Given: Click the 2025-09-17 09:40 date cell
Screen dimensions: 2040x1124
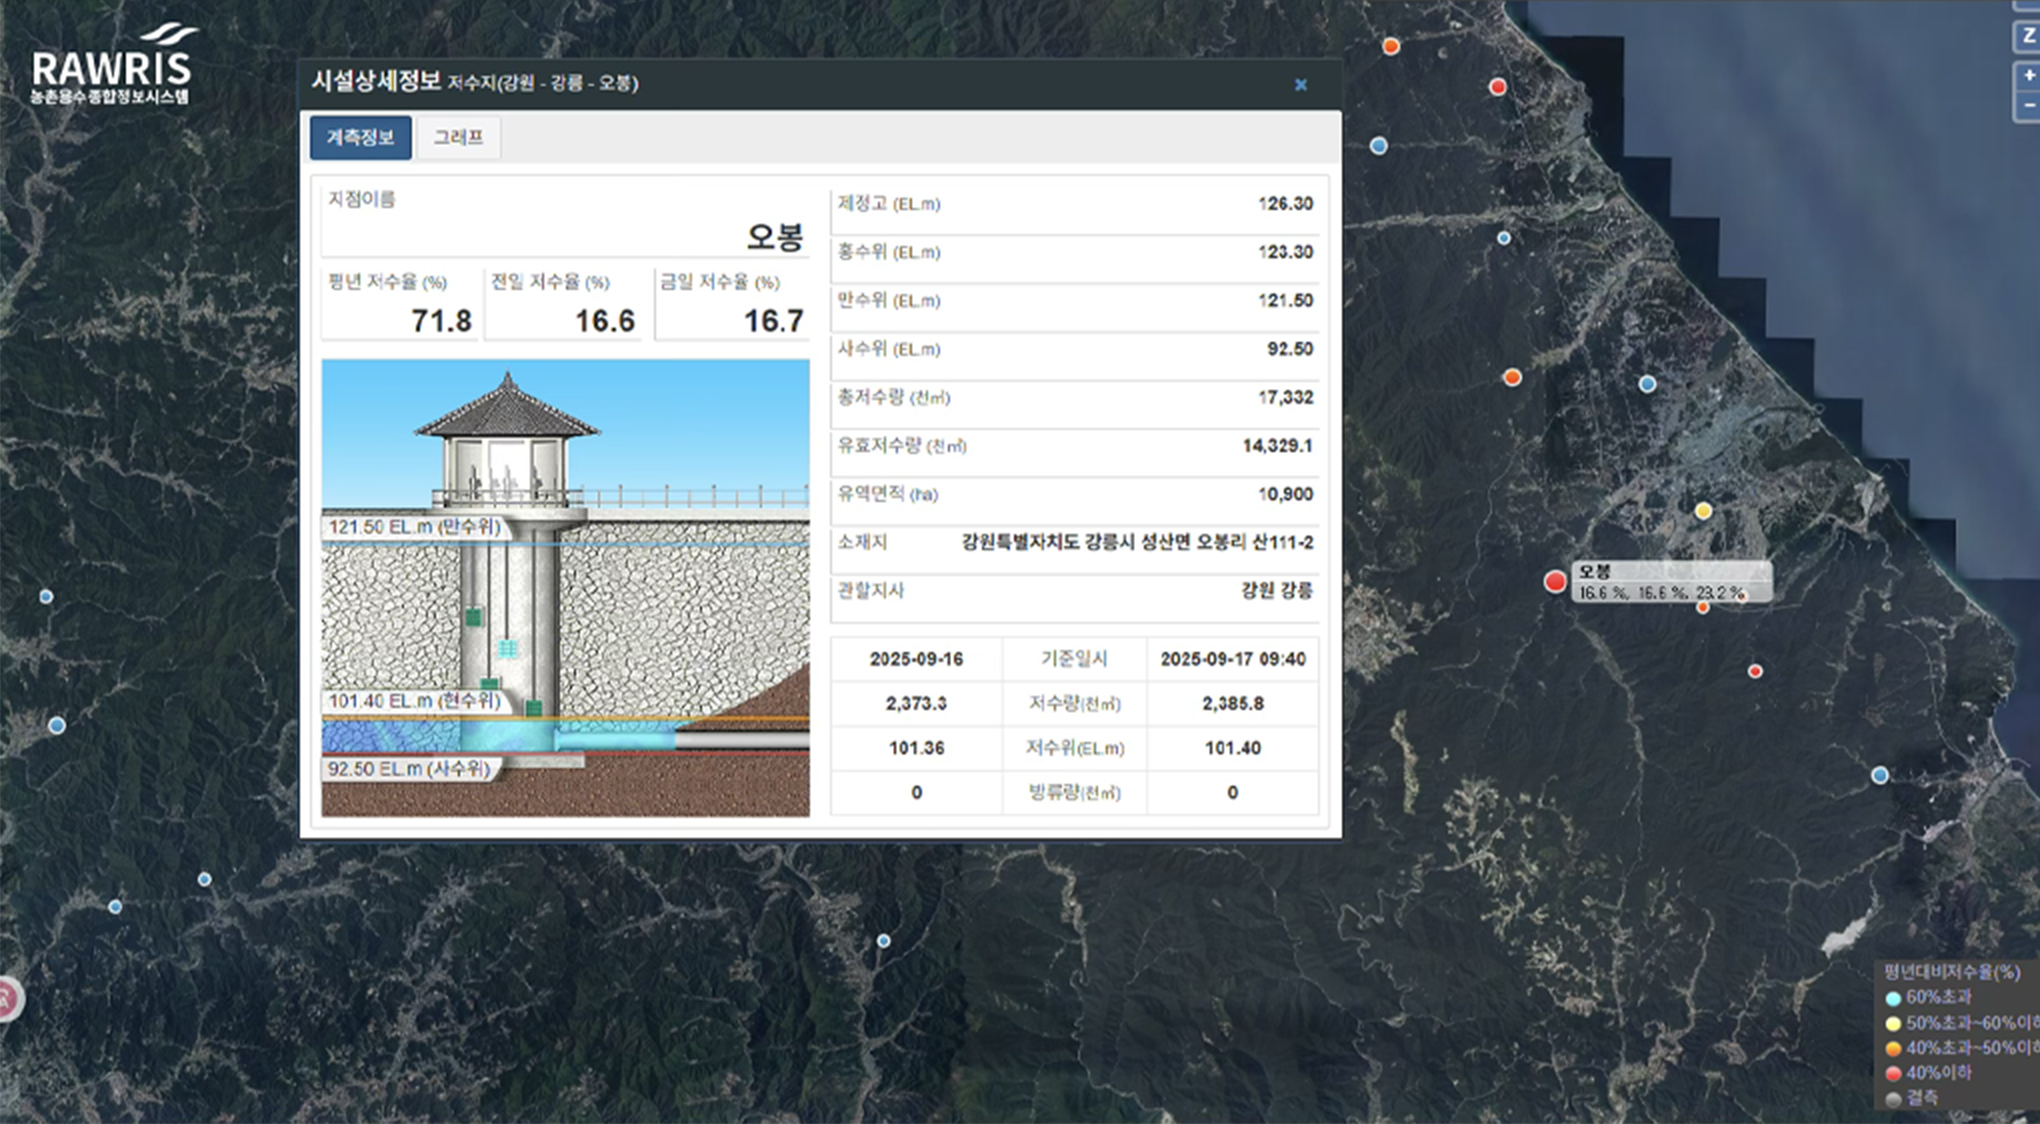Looking at the screenshot, I should (x=1232, y=659).
